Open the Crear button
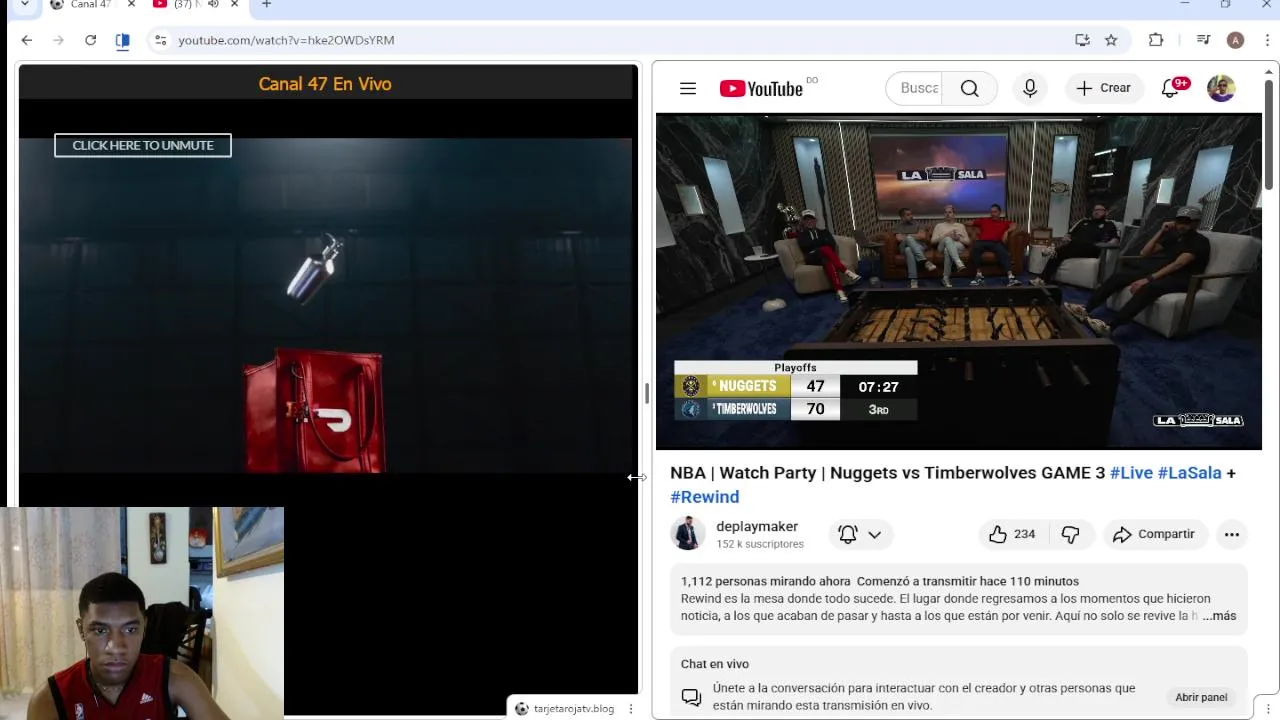1280x720 pixels. tap(1104, 88)
